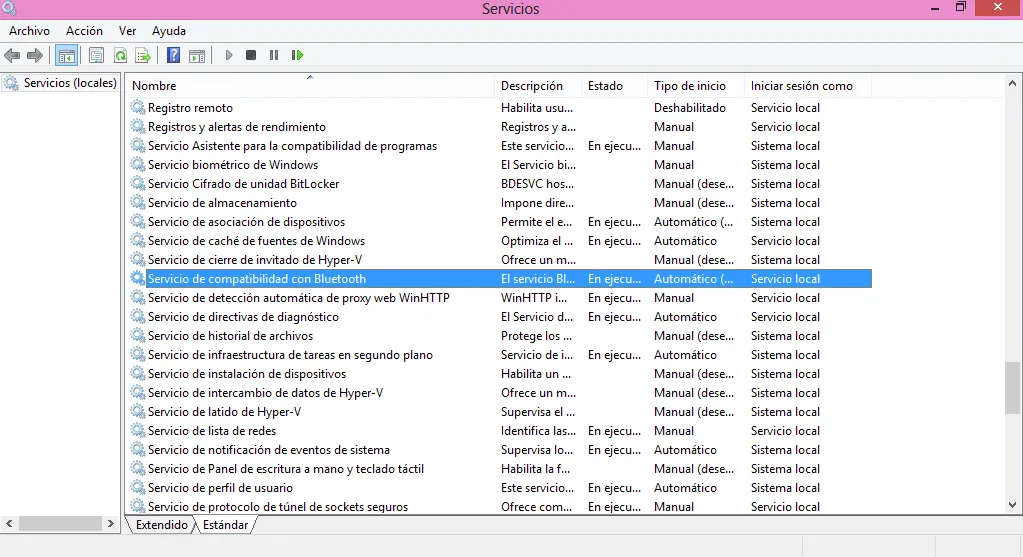Image resolution: width=1023 pixels, height=557 pixels.
Task: Select Servicio de detección automática de proxy web WinHTTP
Action: (x=299, y=297)
